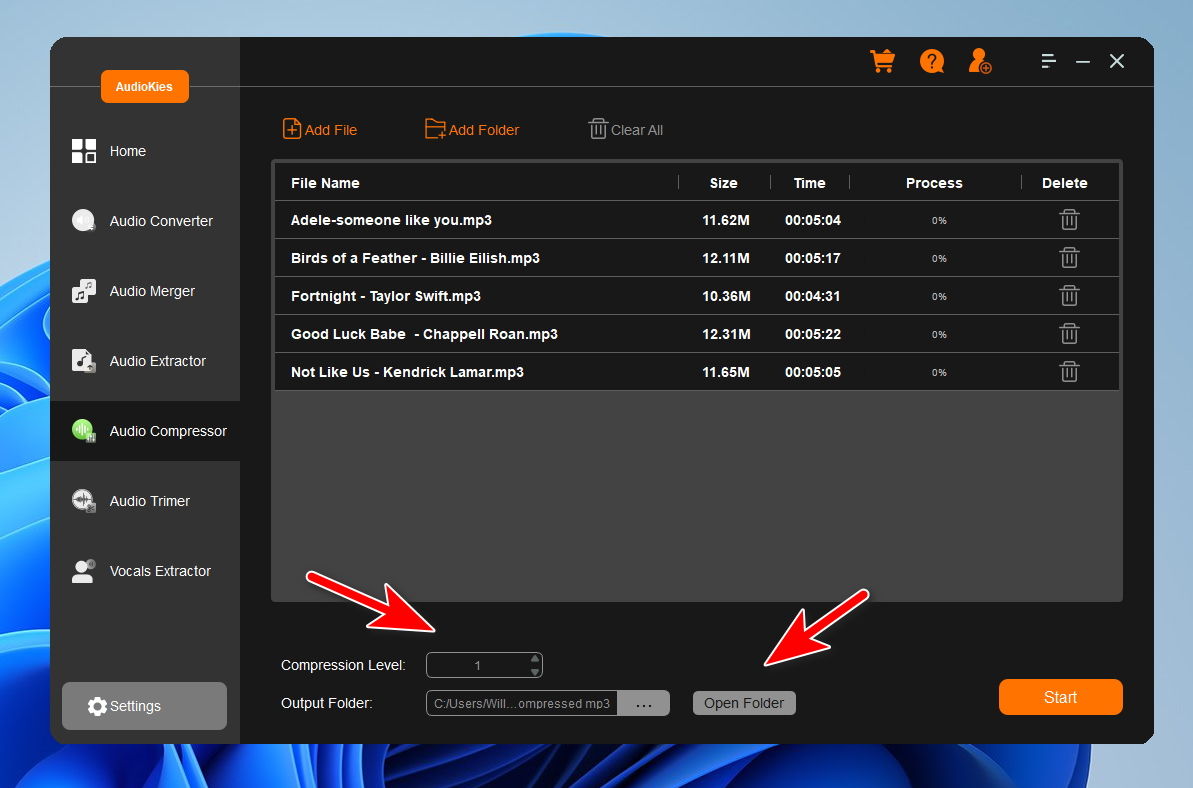Click Delete column header

pyautogui.click(x=1064, y=183)
